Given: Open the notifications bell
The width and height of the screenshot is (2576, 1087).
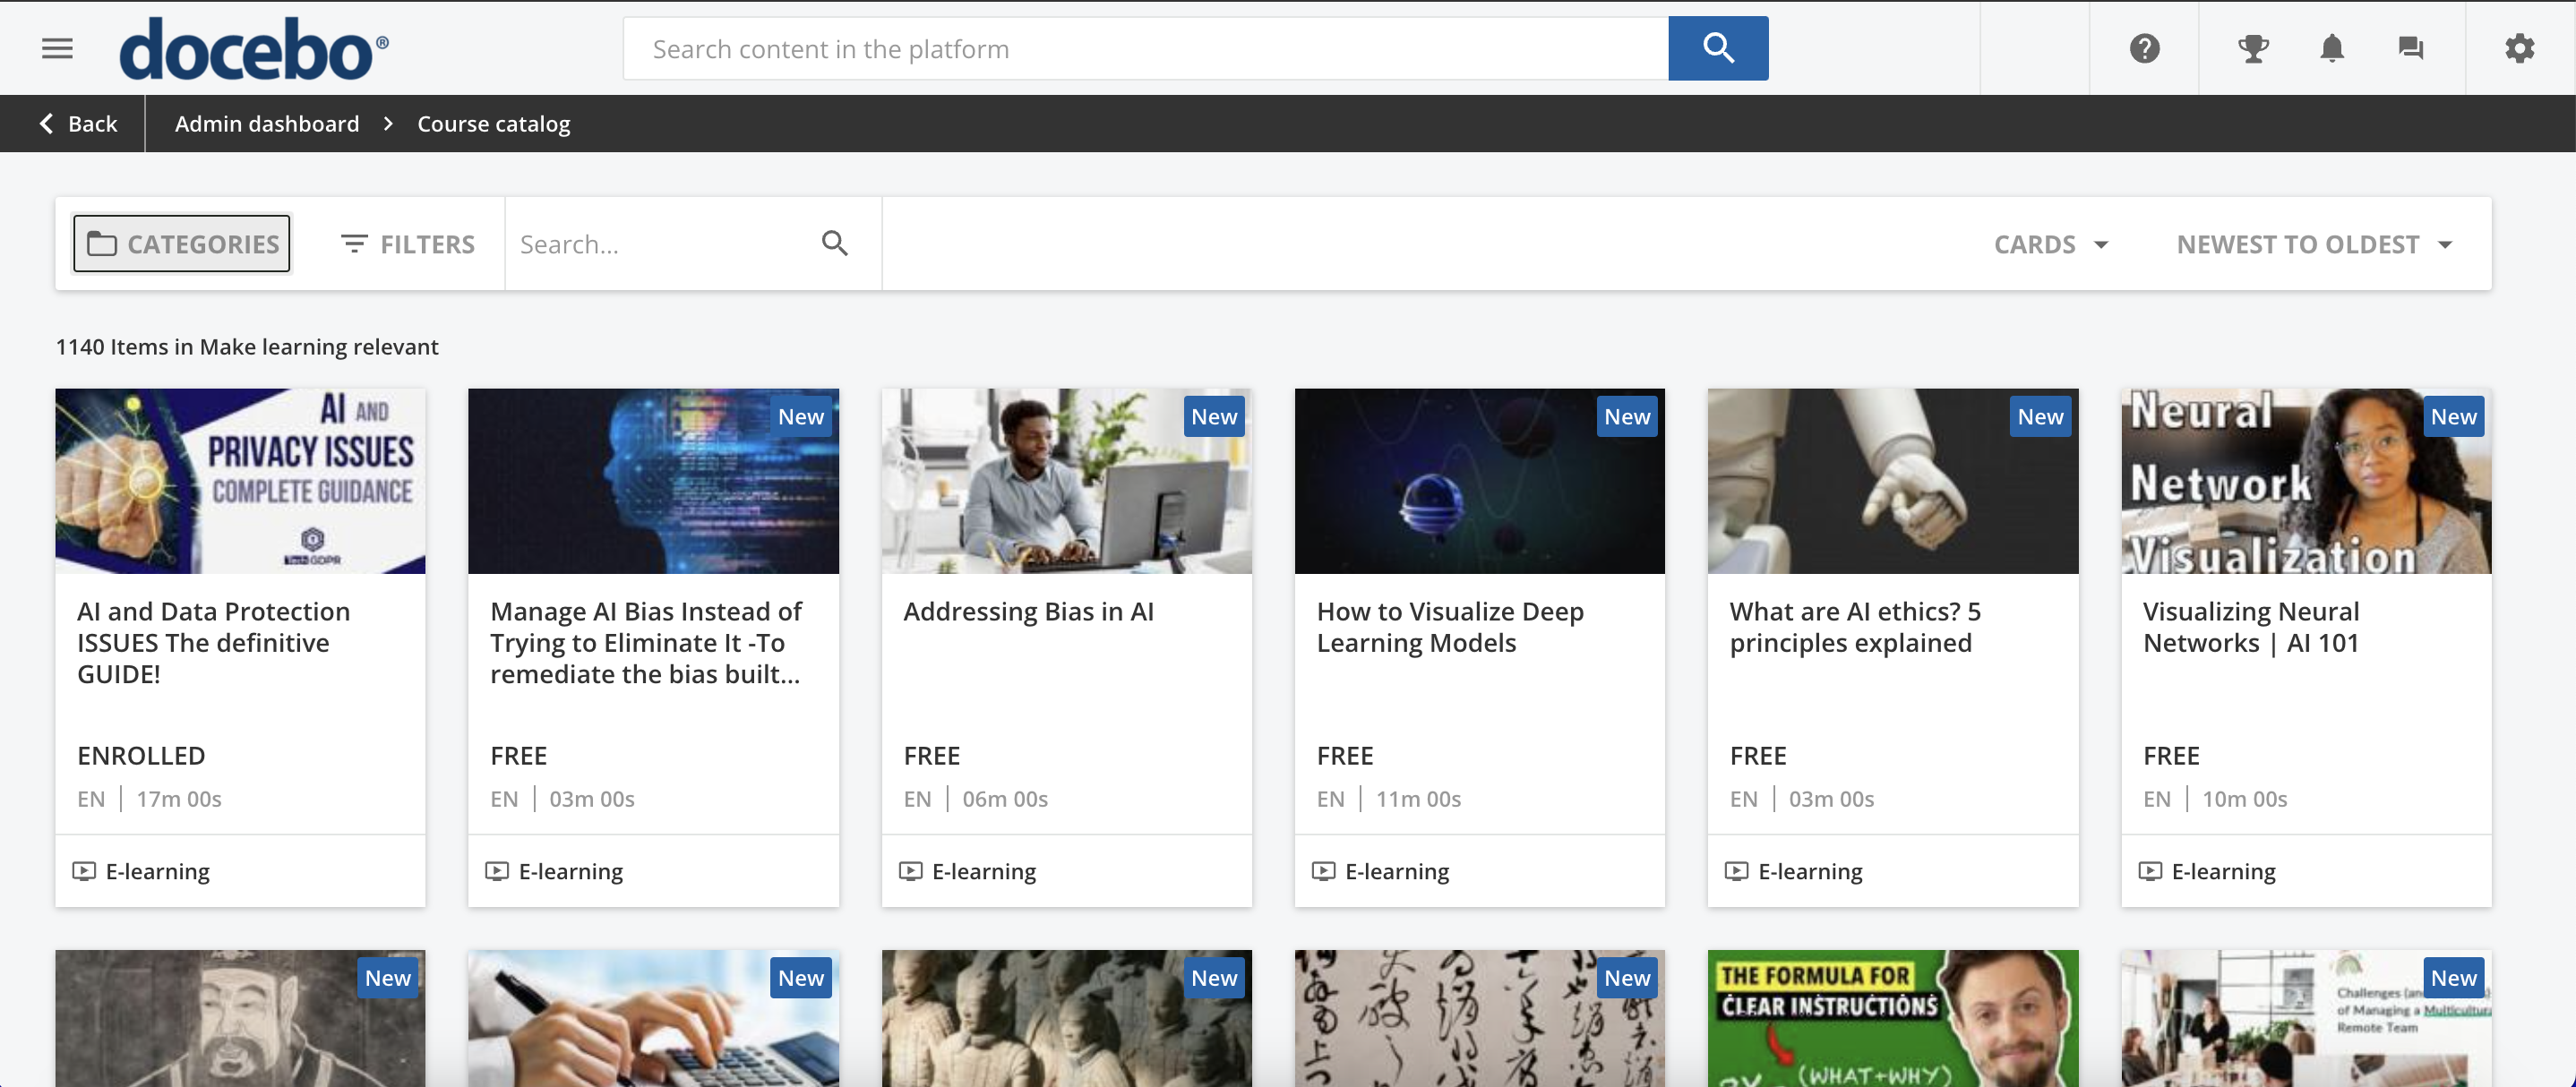Looking at the screenshot, I should click(2331, 48).
